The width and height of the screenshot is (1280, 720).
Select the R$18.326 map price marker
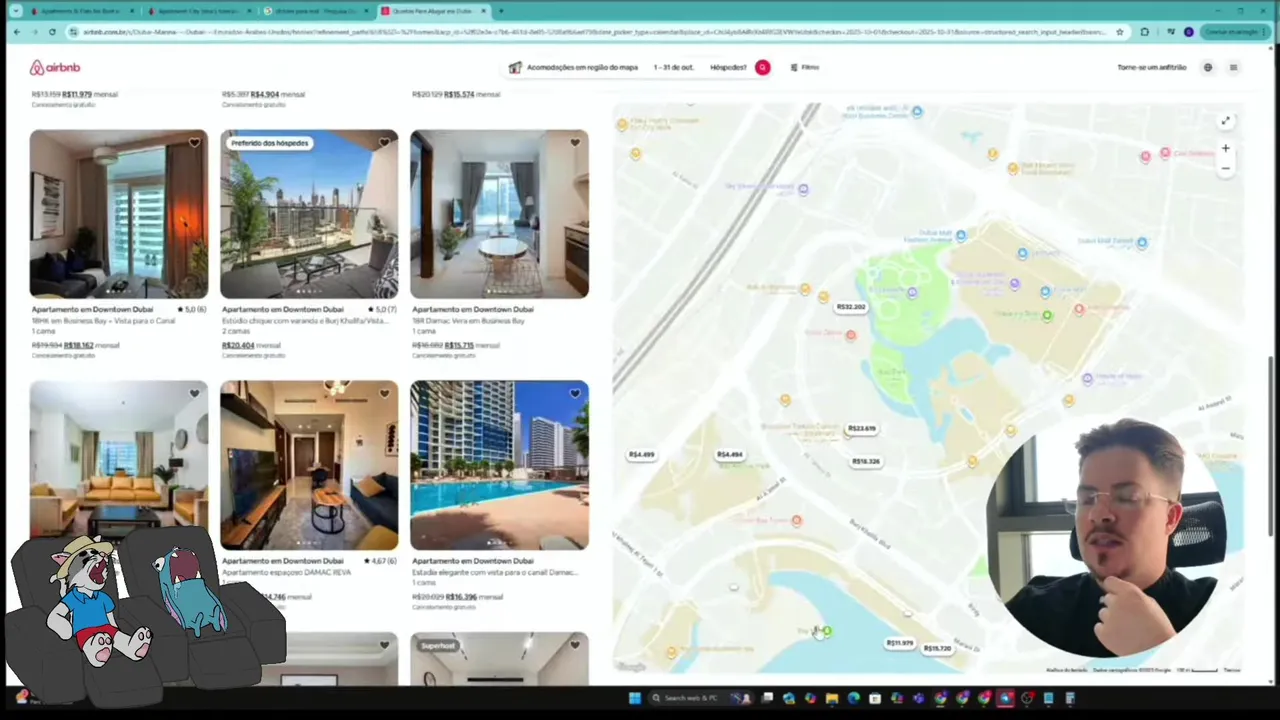[866, 461]
